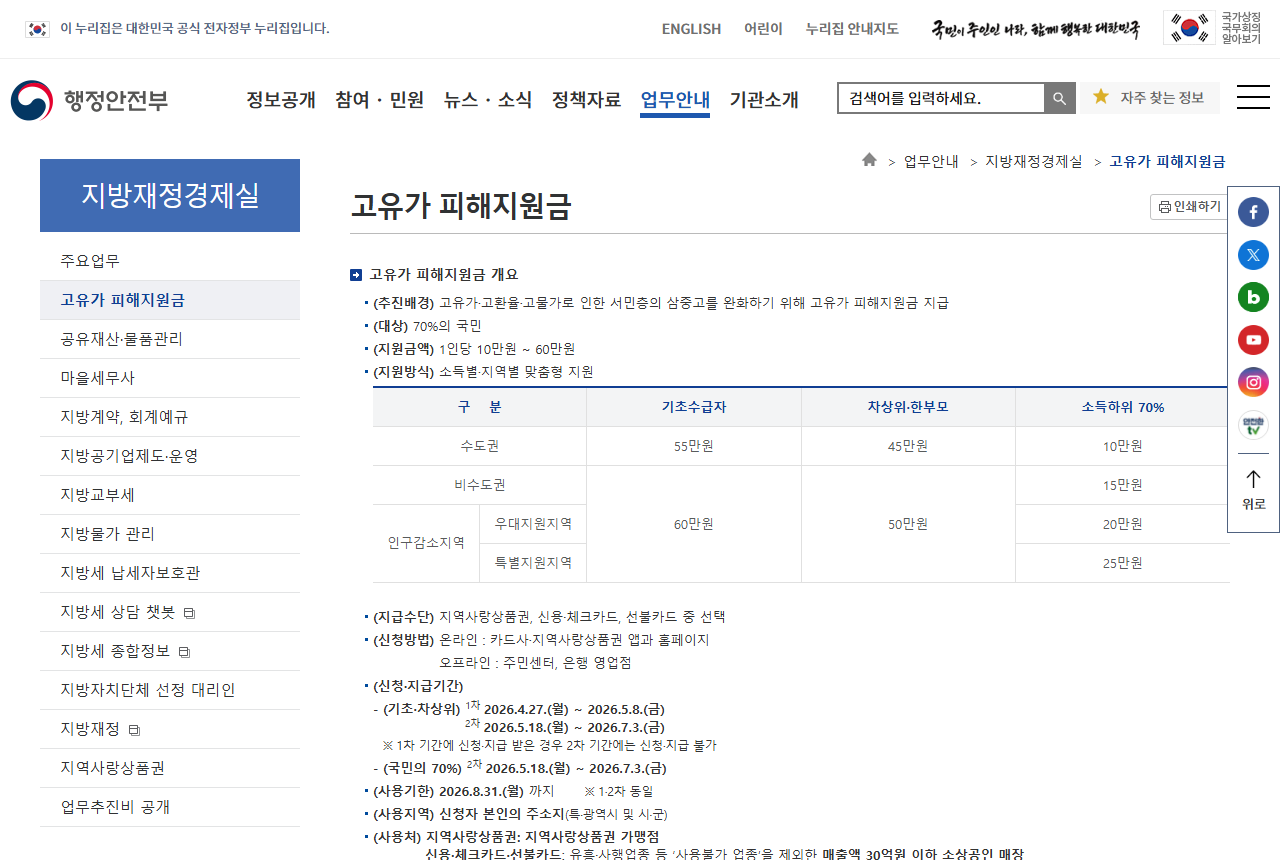The image size is (1280, 860).
Task: Open 자주 찾는 정보 star button
Action: [1150, 98]
